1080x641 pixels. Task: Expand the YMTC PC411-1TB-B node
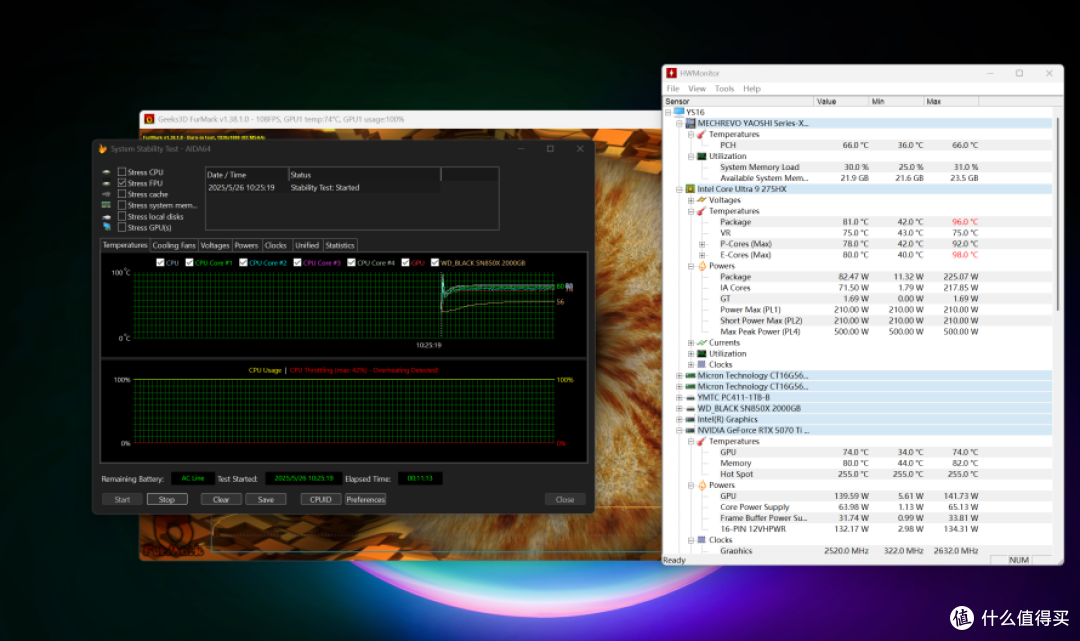point(679,398)
